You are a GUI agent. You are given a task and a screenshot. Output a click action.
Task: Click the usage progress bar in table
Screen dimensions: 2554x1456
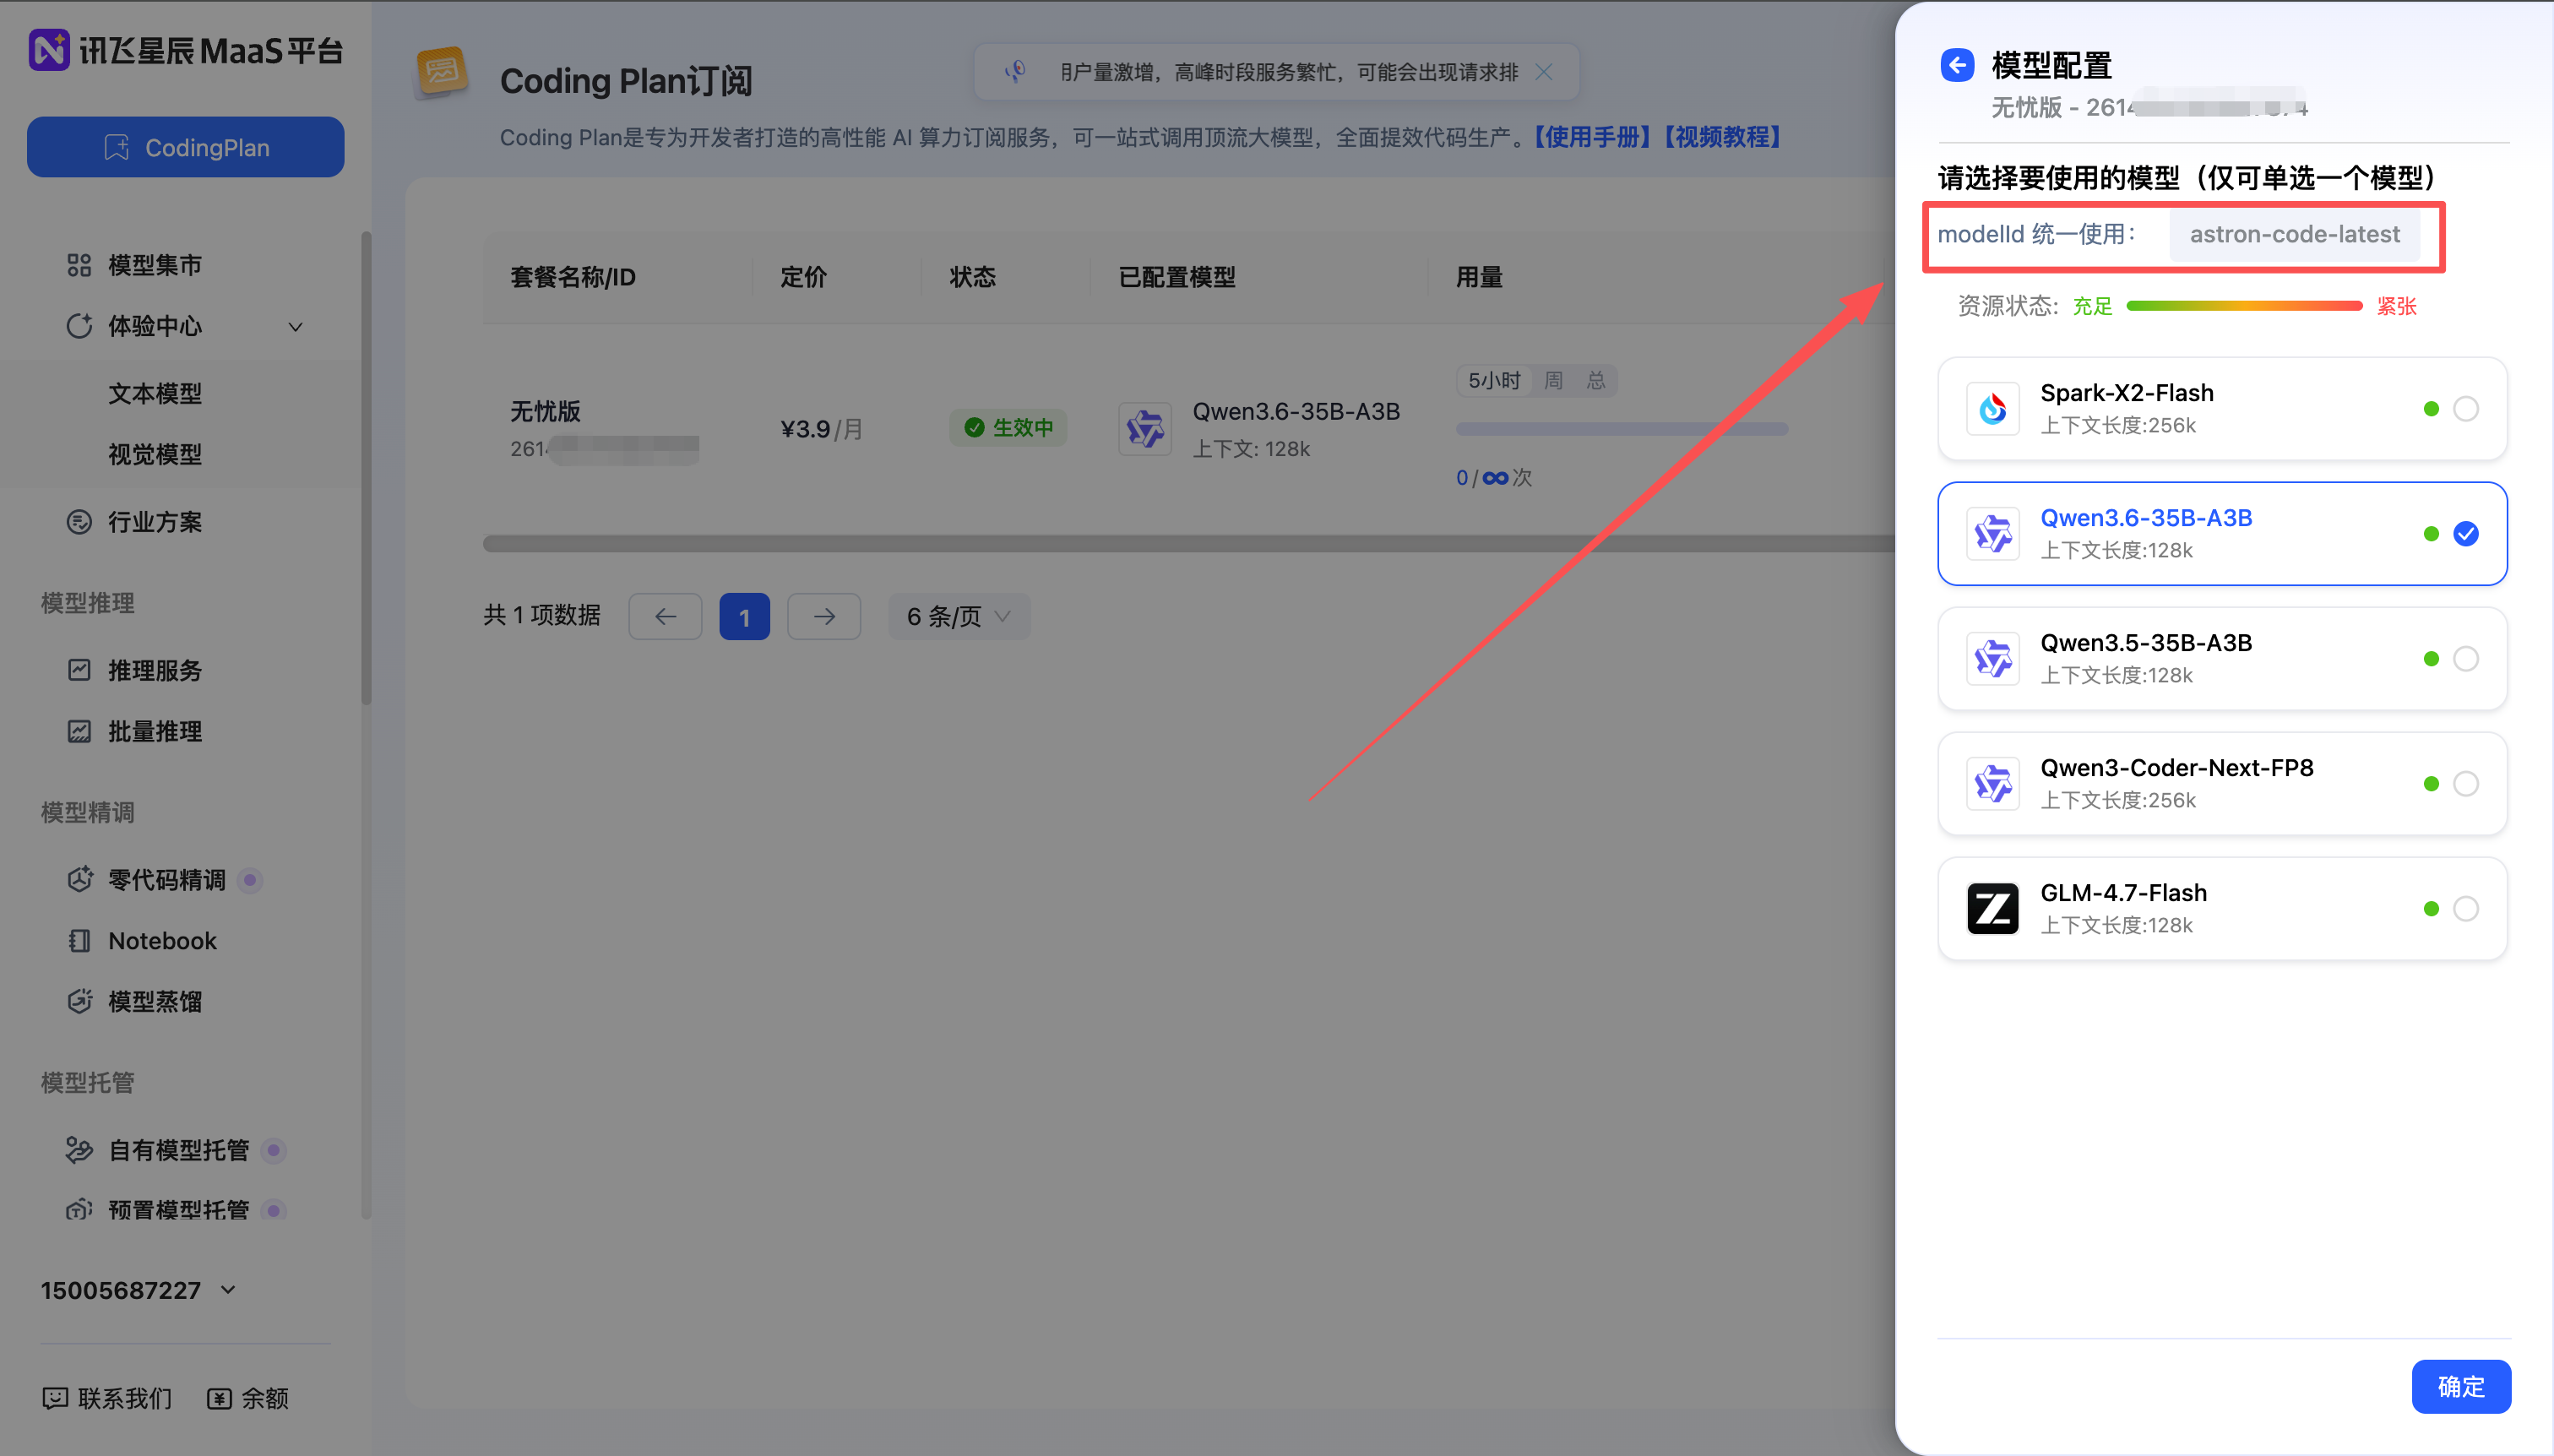(x=1621, y=429)
